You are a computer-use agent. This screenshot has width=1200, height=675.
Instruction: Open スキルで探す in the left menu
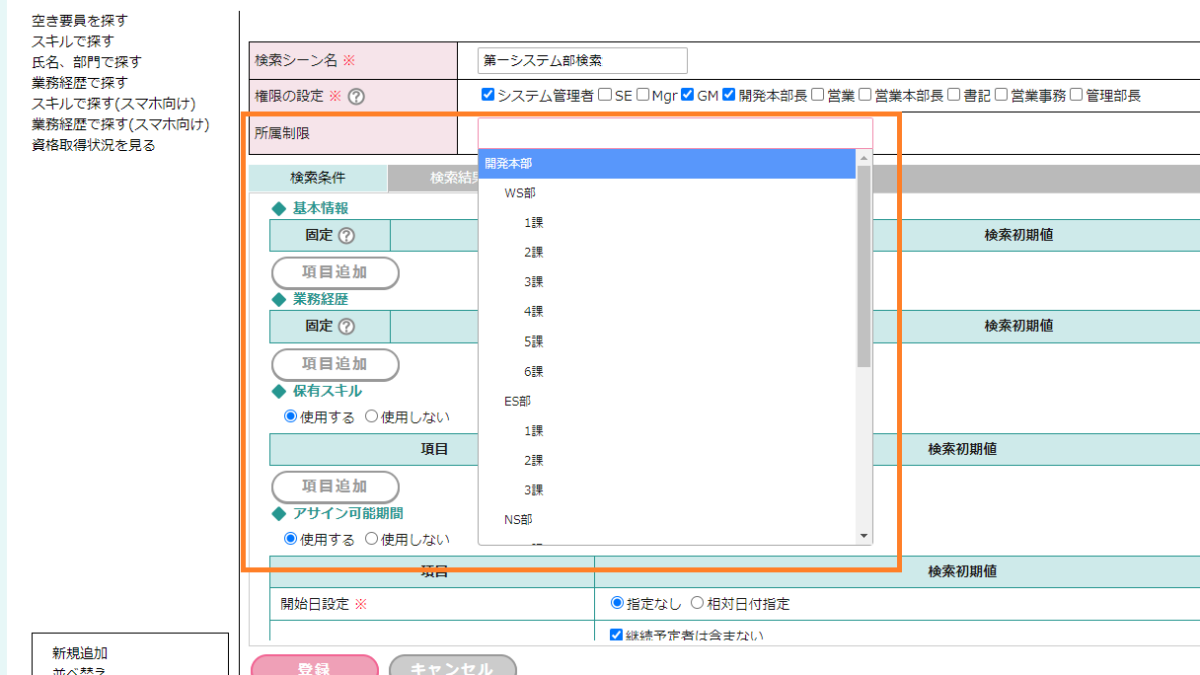[x=73, y=41]
